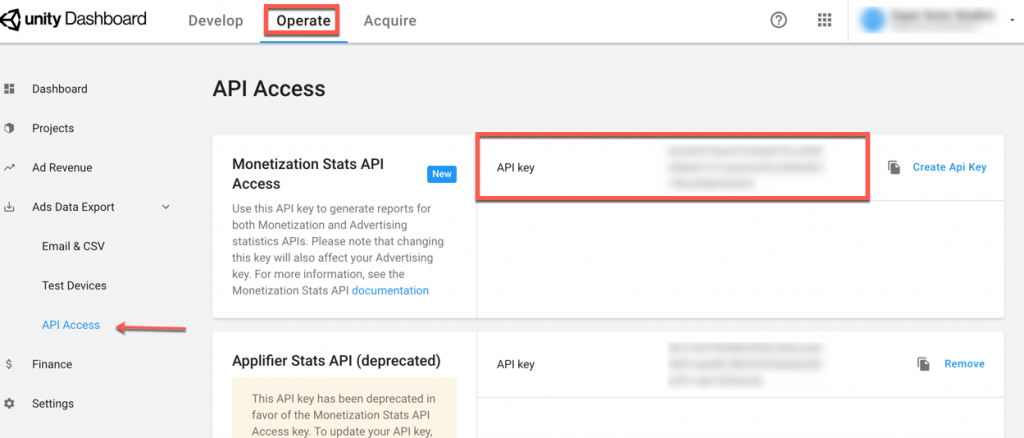
Task: Open Finance in the sidebar
Action: click(52, 364)
